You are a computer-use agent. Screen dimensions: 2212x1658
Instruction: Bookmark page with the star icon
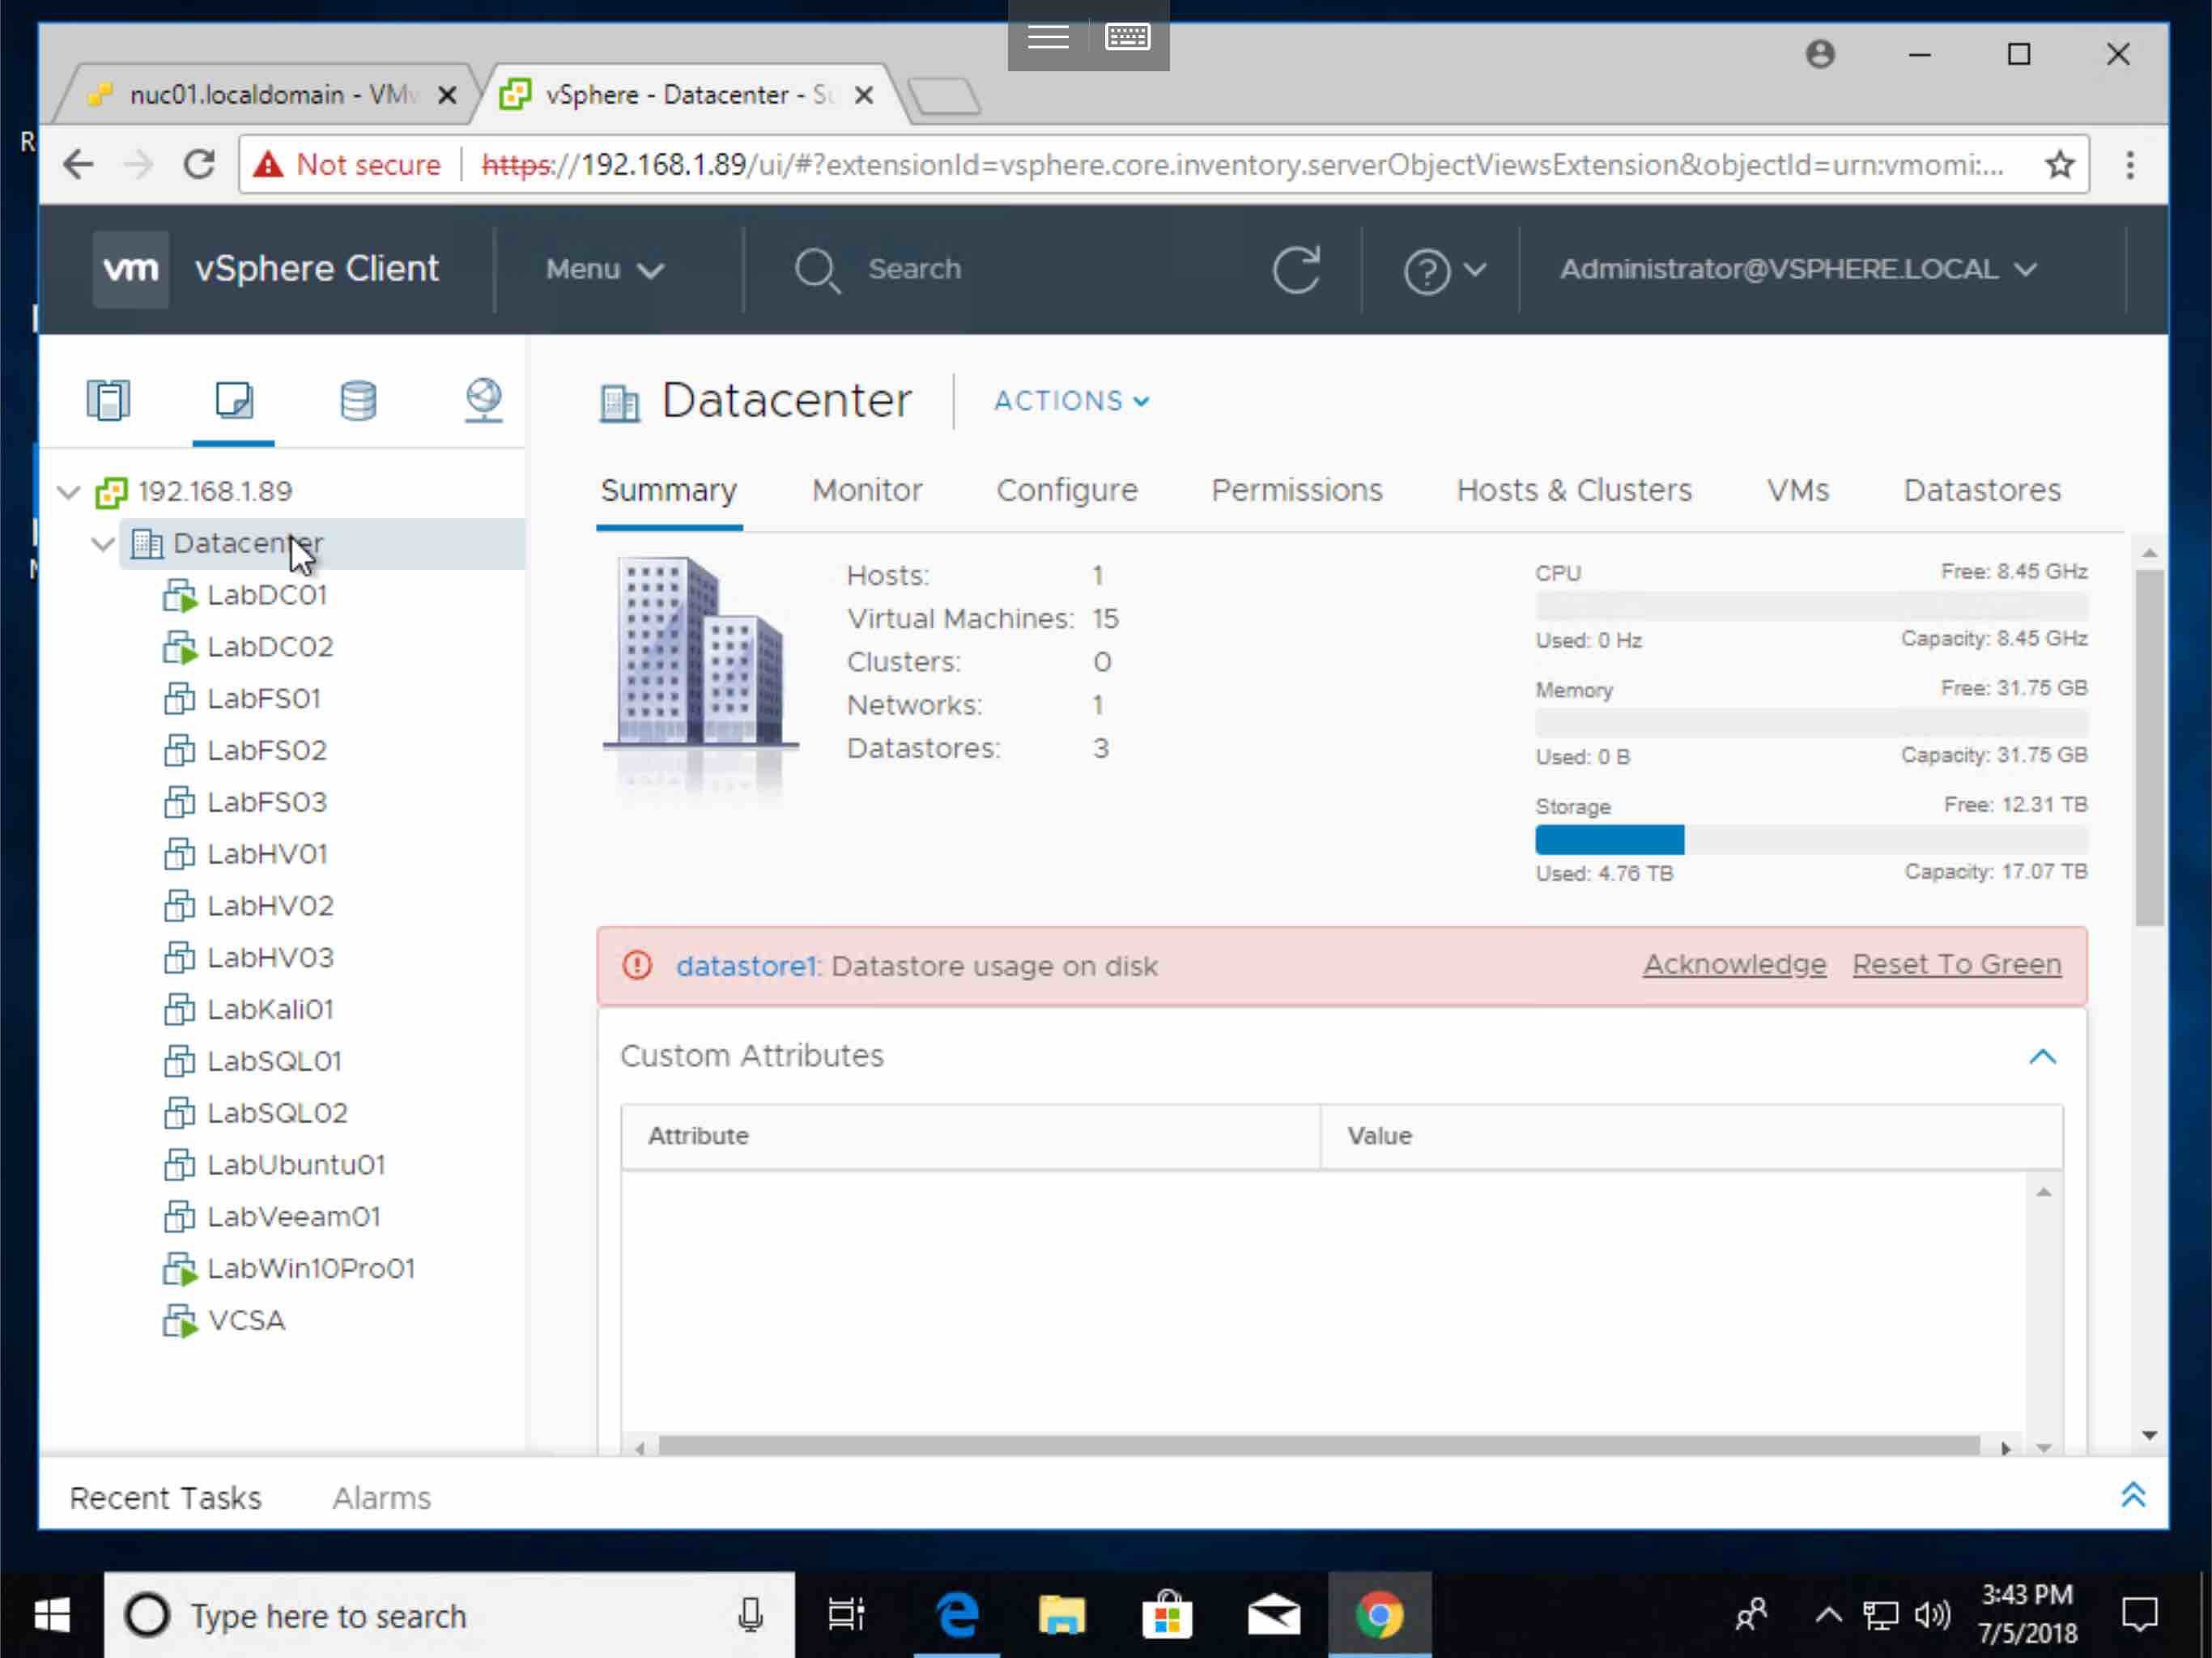[2060, 165]
